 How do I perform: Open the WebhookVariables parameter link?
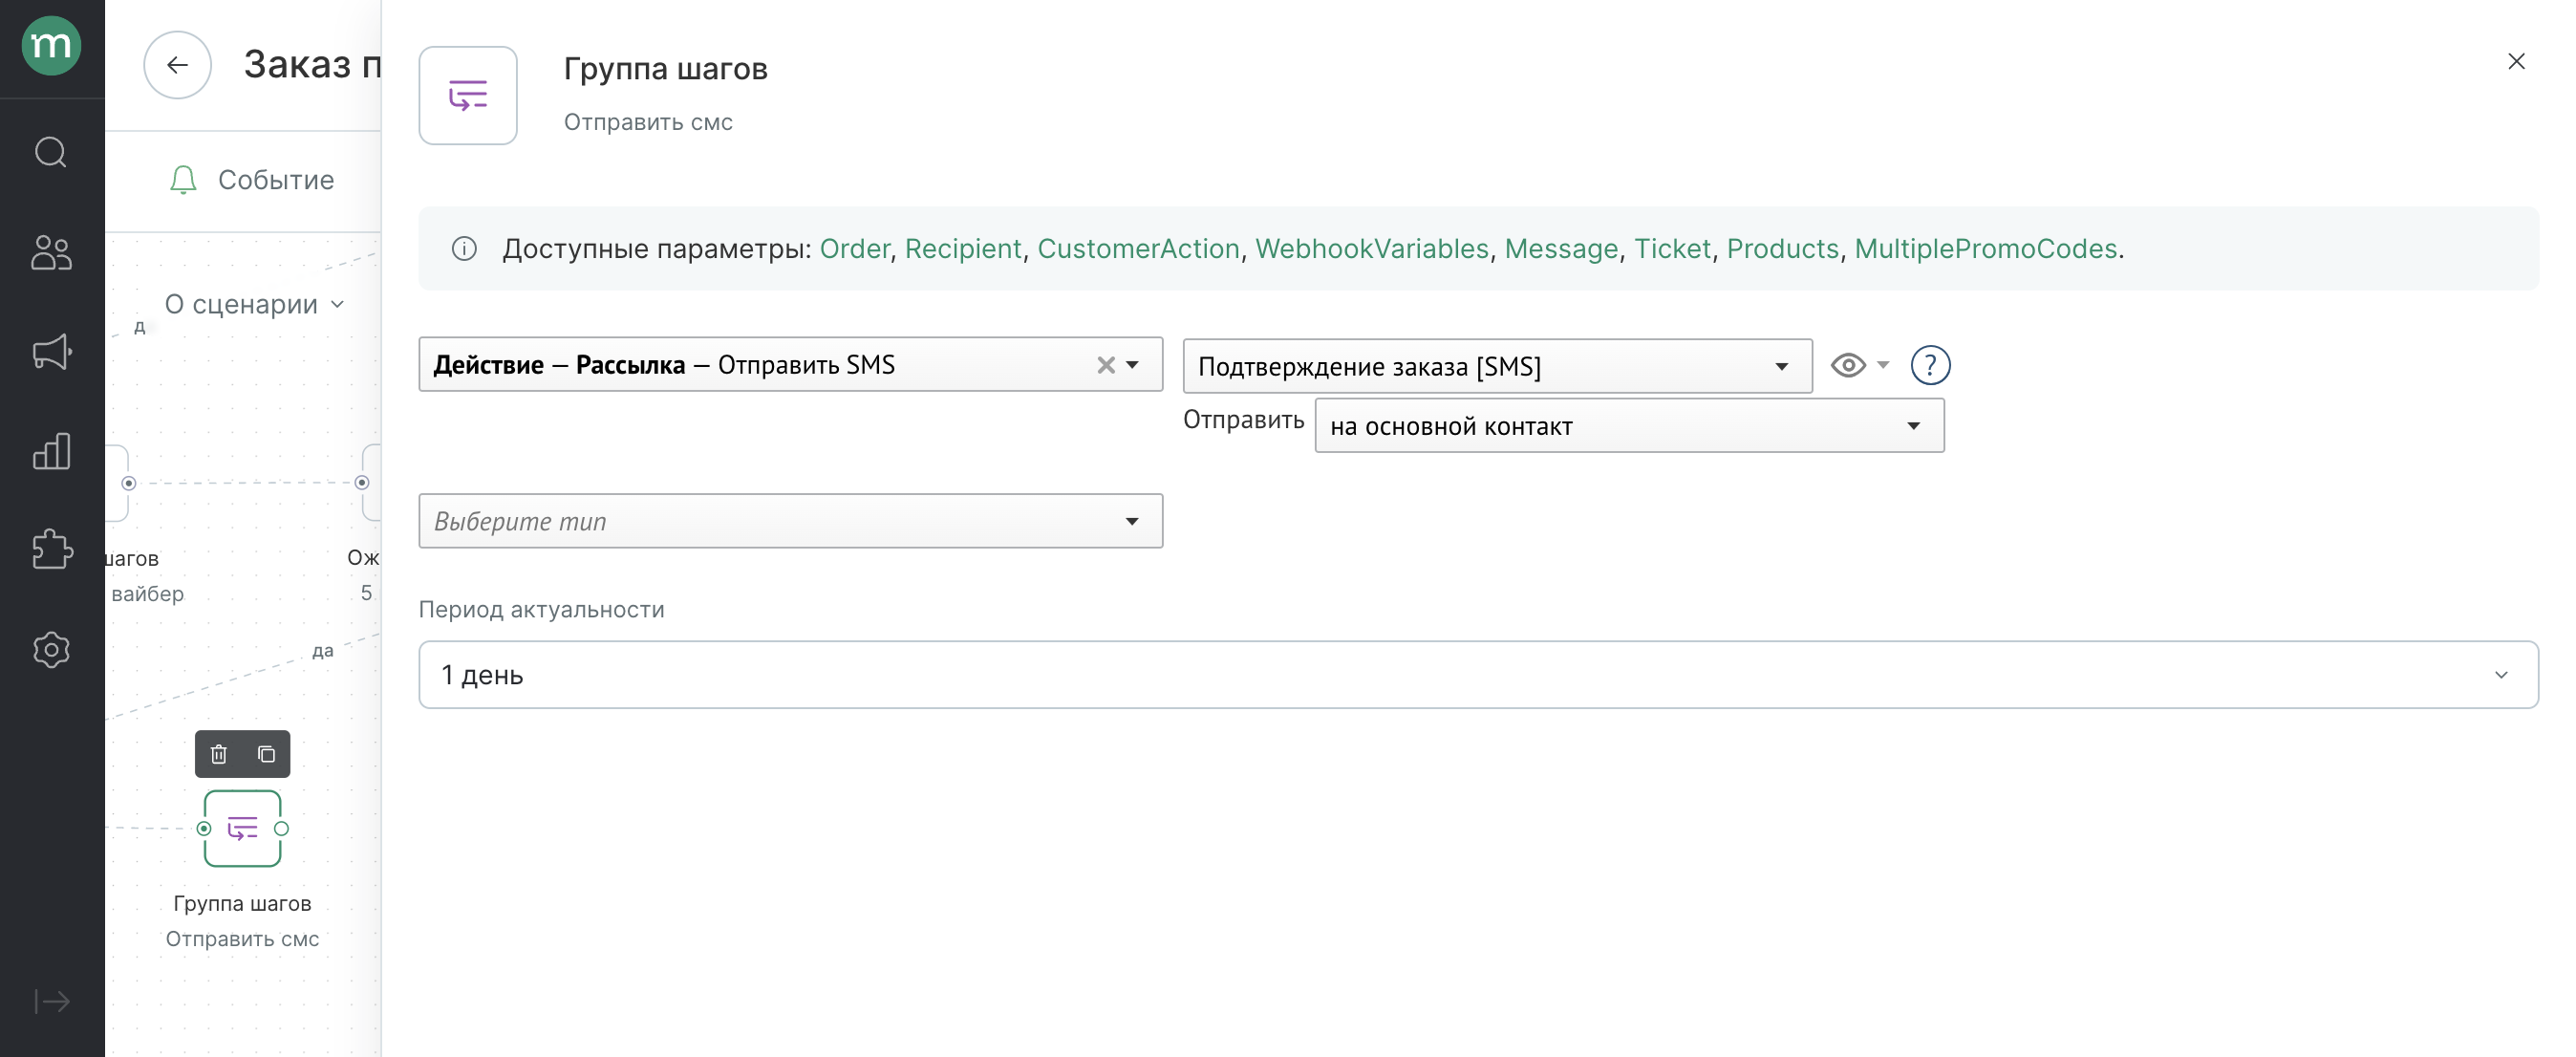tap(1372, 248)
